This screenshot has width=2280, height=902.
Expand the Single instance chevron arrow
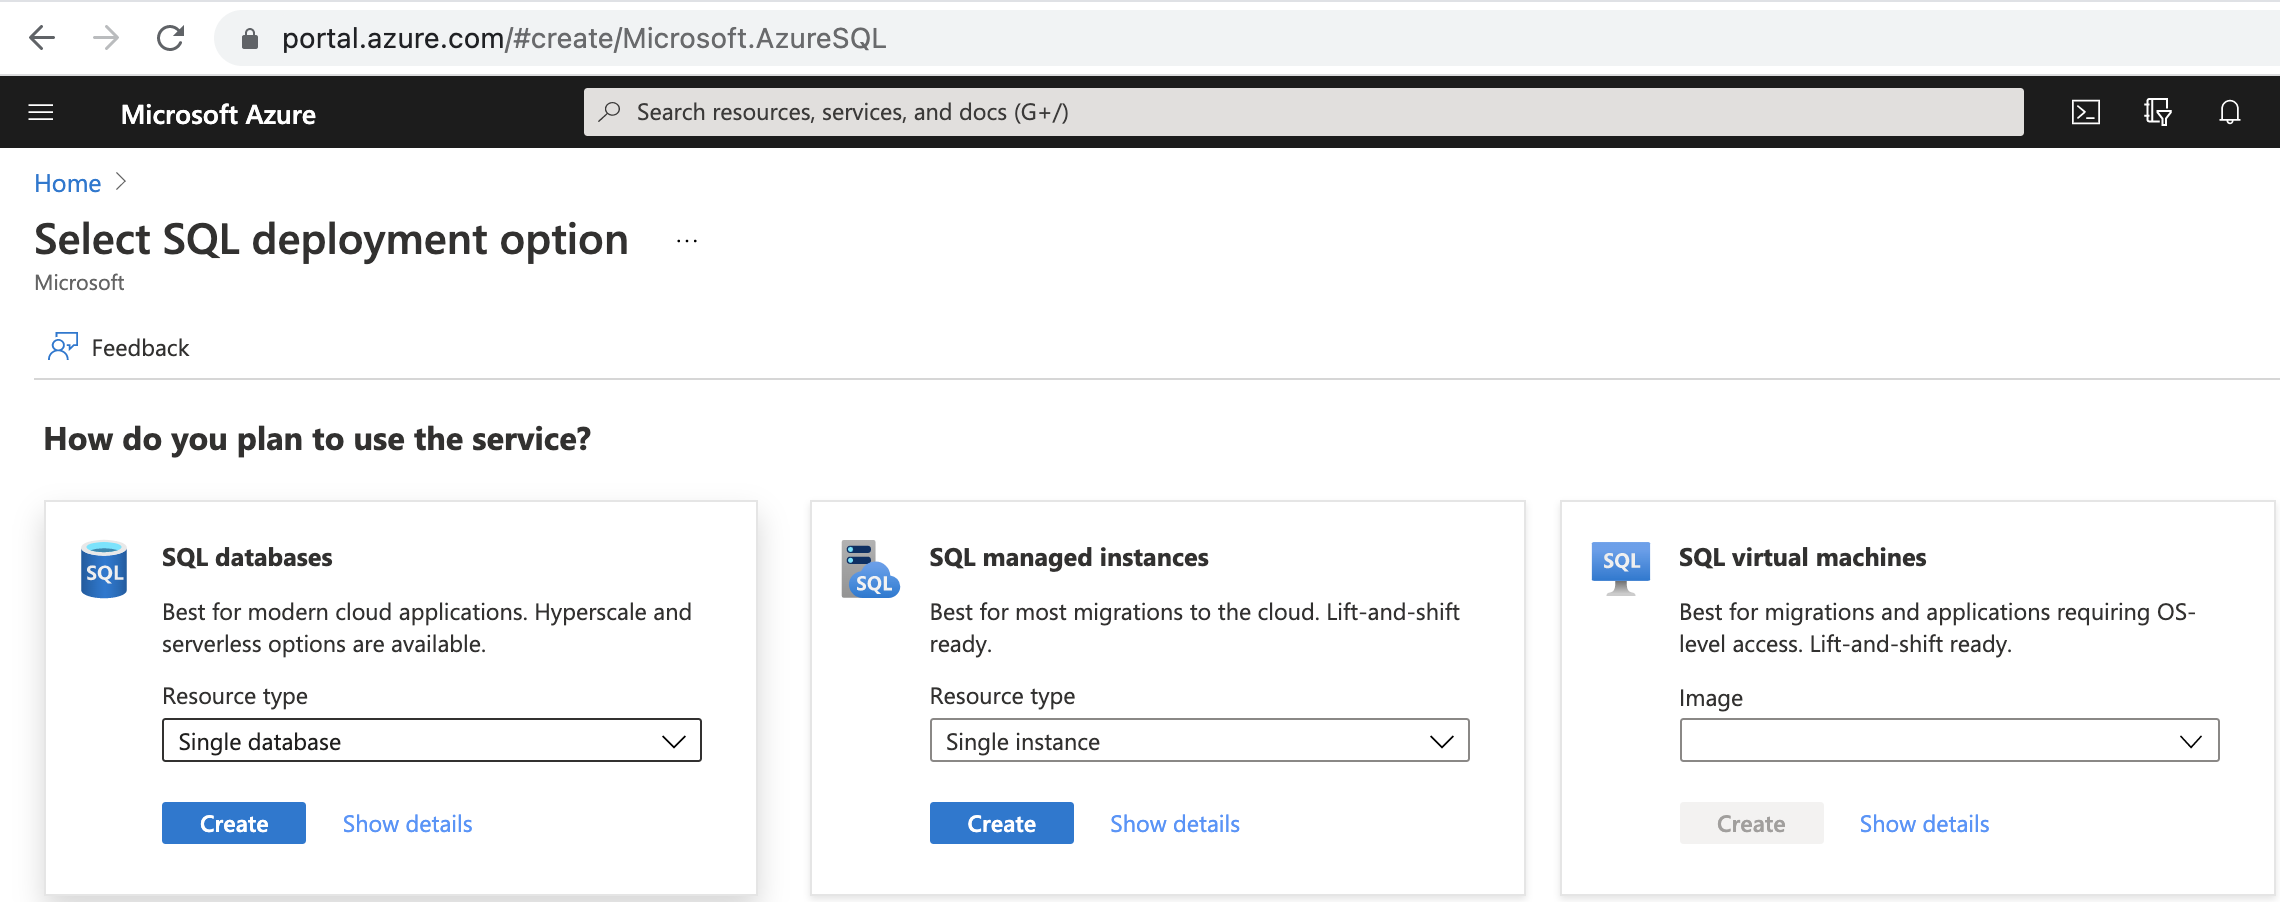[1441, 741]
